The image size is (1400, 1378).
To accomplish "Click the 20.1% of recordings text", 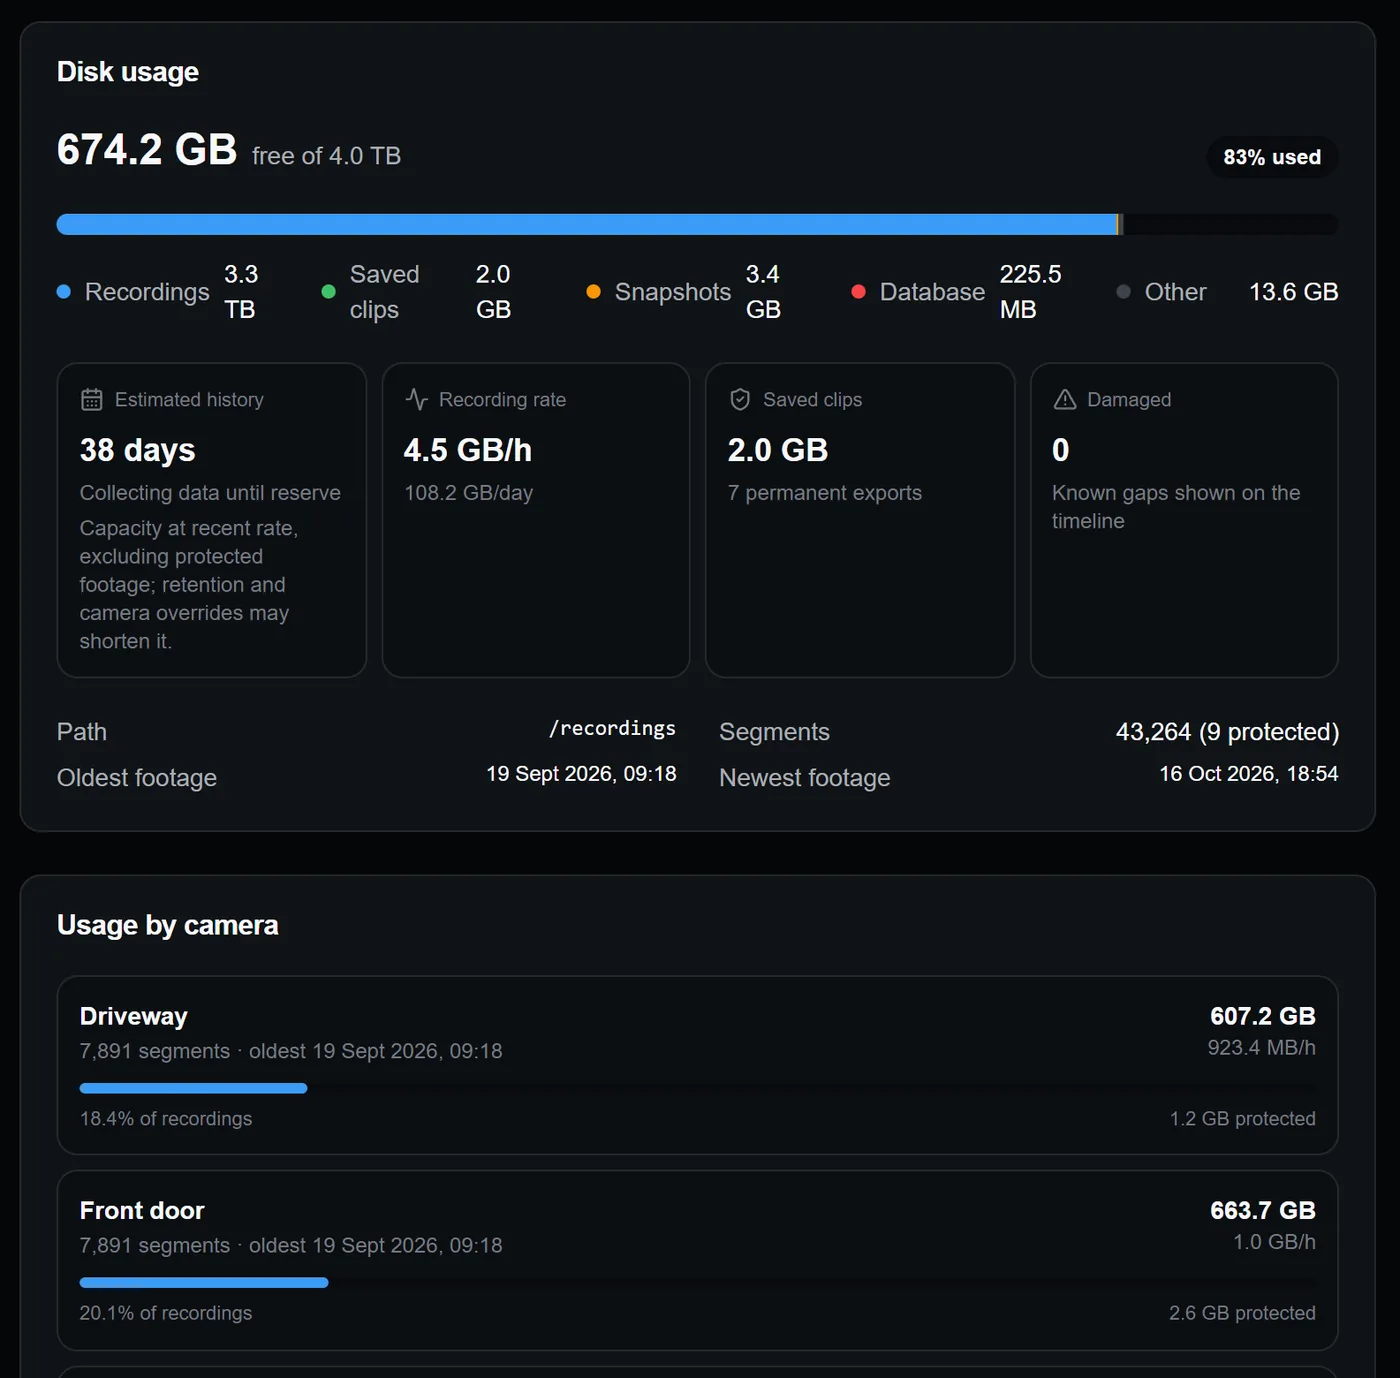I will click(166, 1313).
